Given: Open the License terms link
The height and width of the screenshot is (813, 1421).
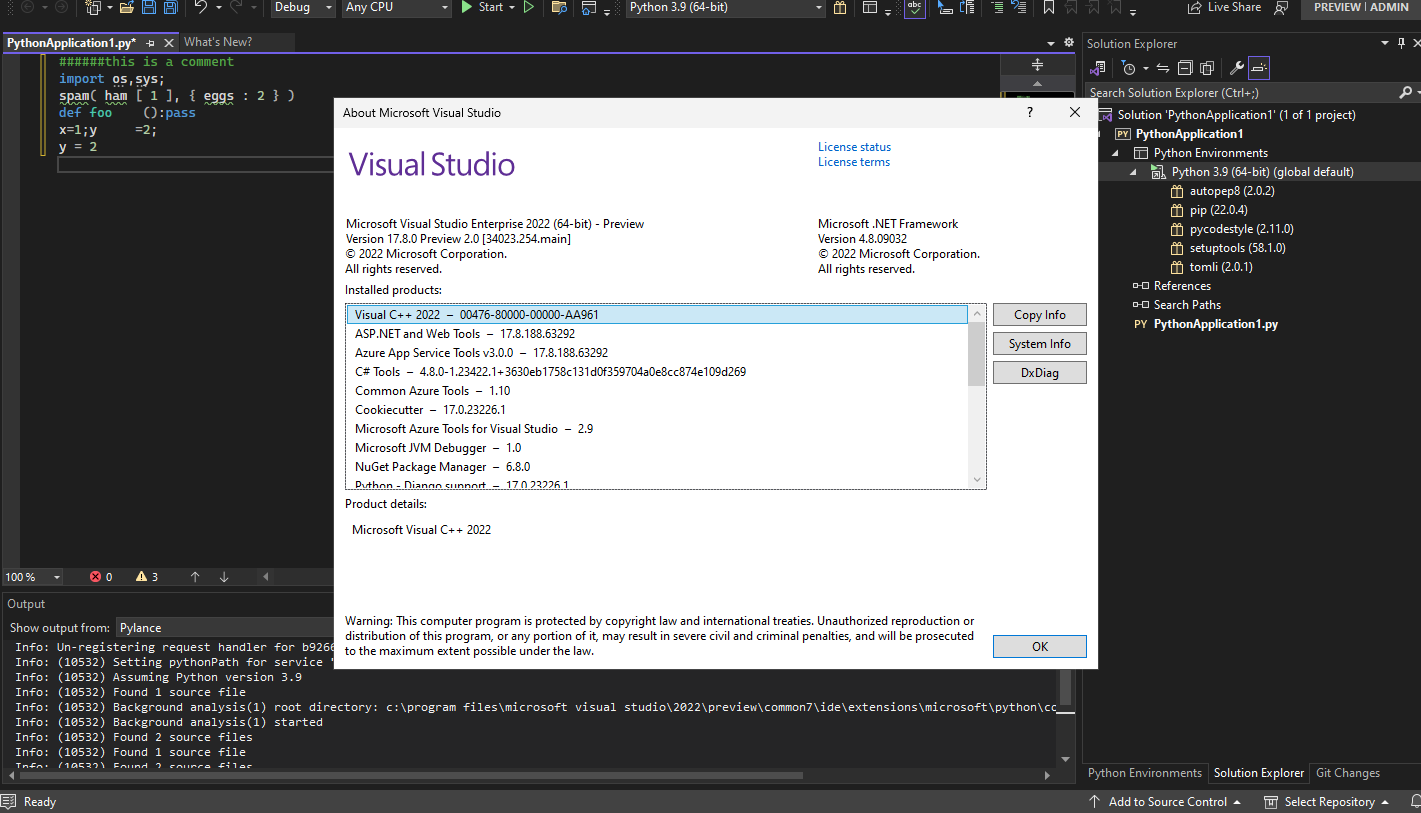Looking at the screenshot, I should coord(853,162).
